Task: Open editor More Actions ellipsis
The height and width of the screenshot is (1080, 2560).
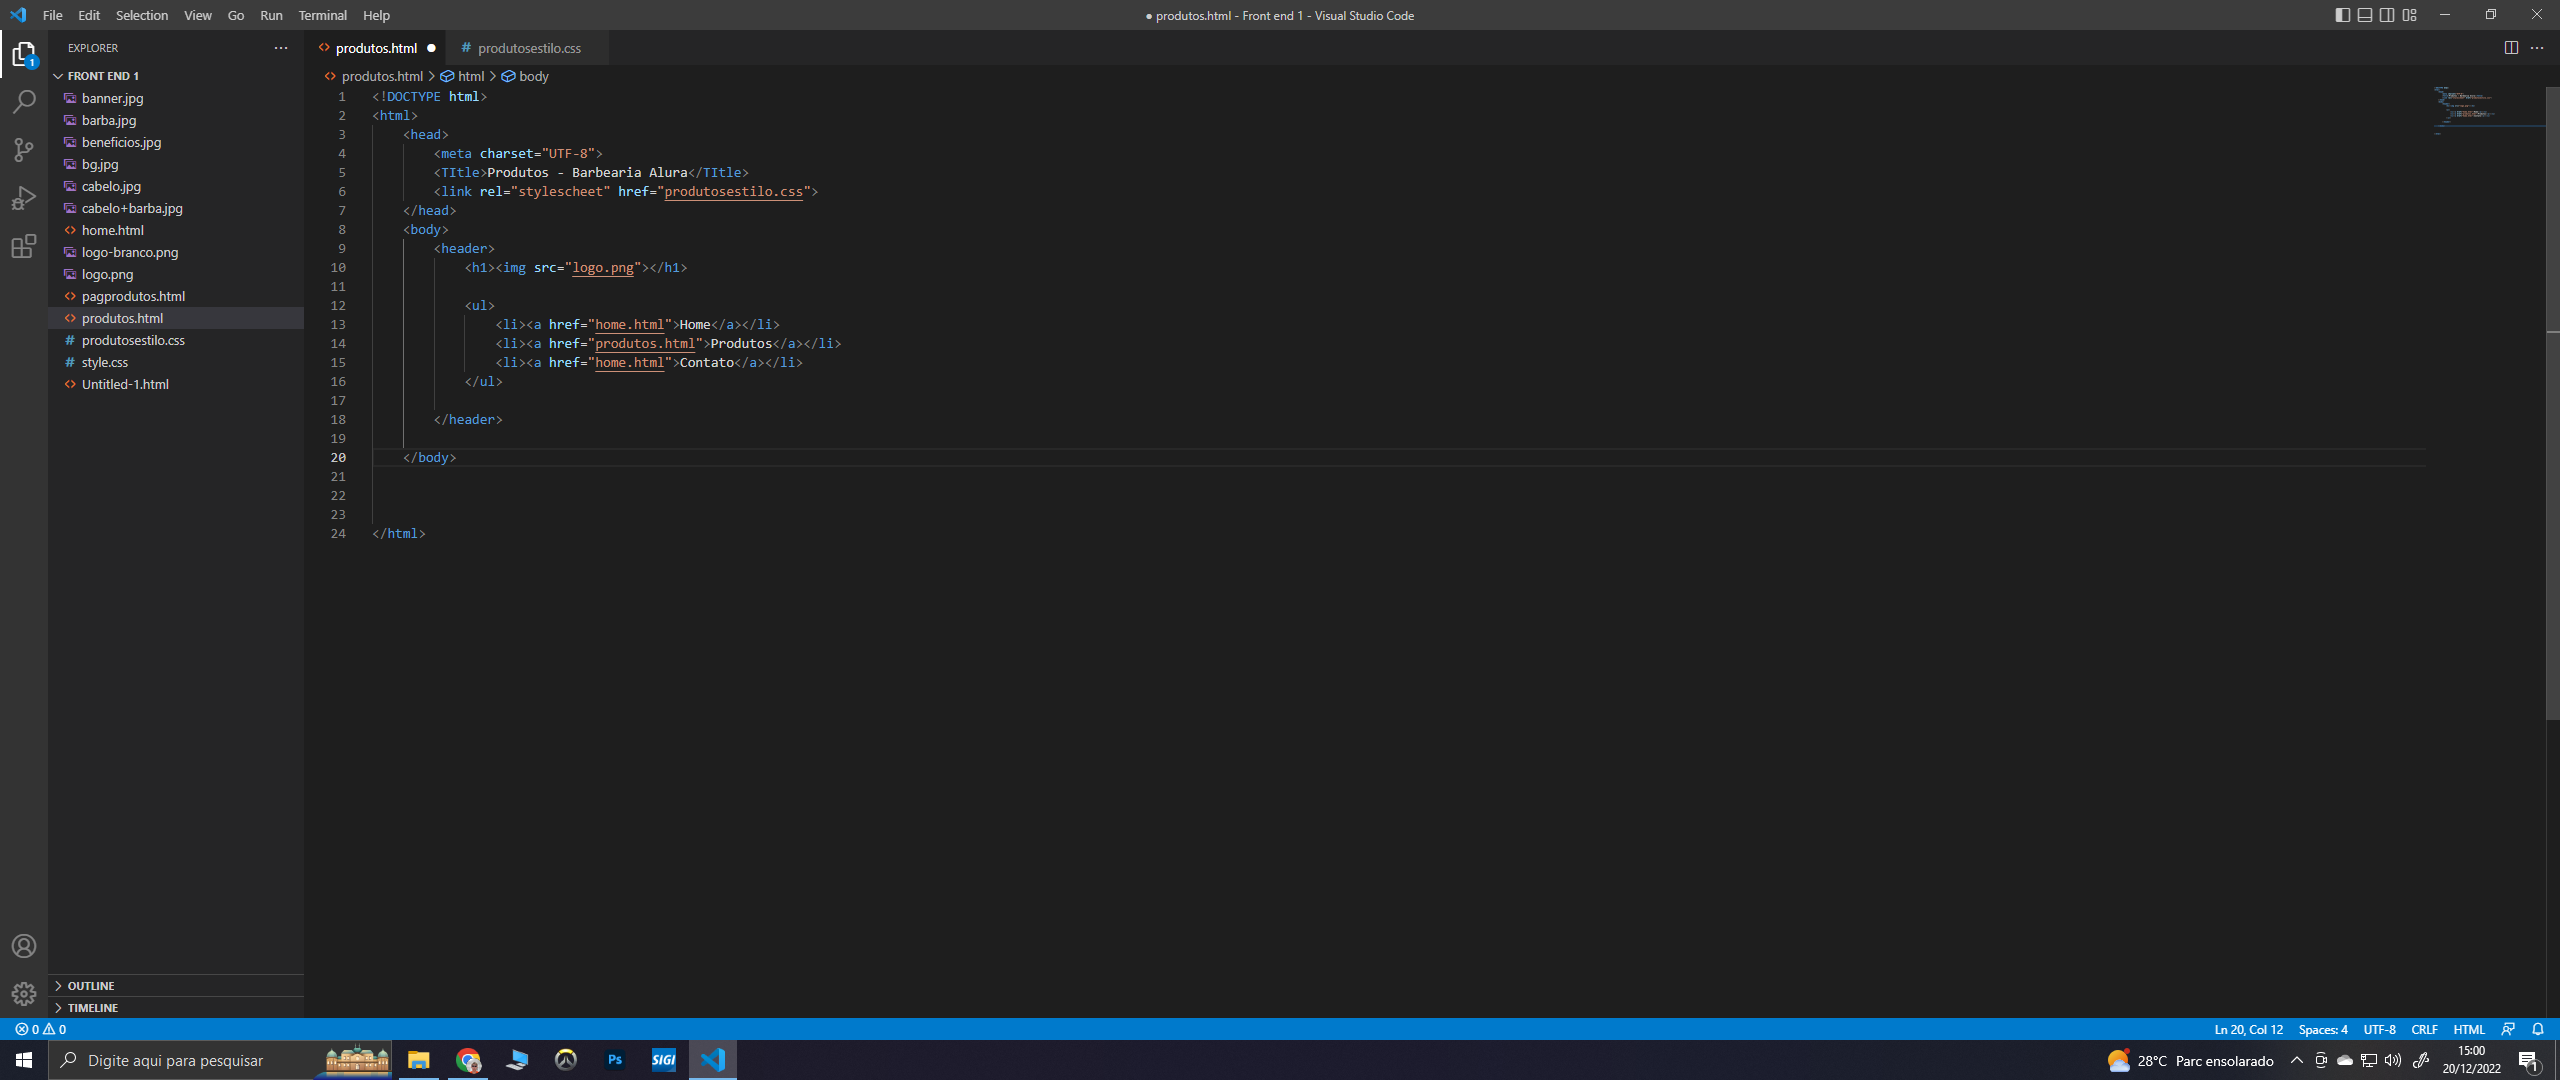Action: coord(2537,48)
